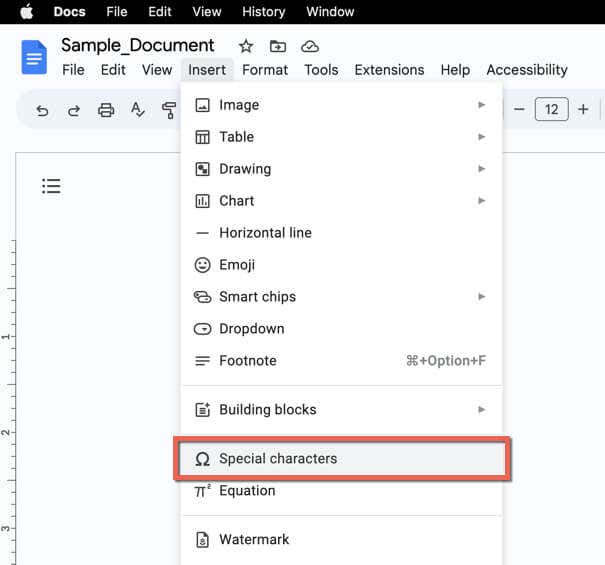Open the Format menu

click(x=265, y=70)
